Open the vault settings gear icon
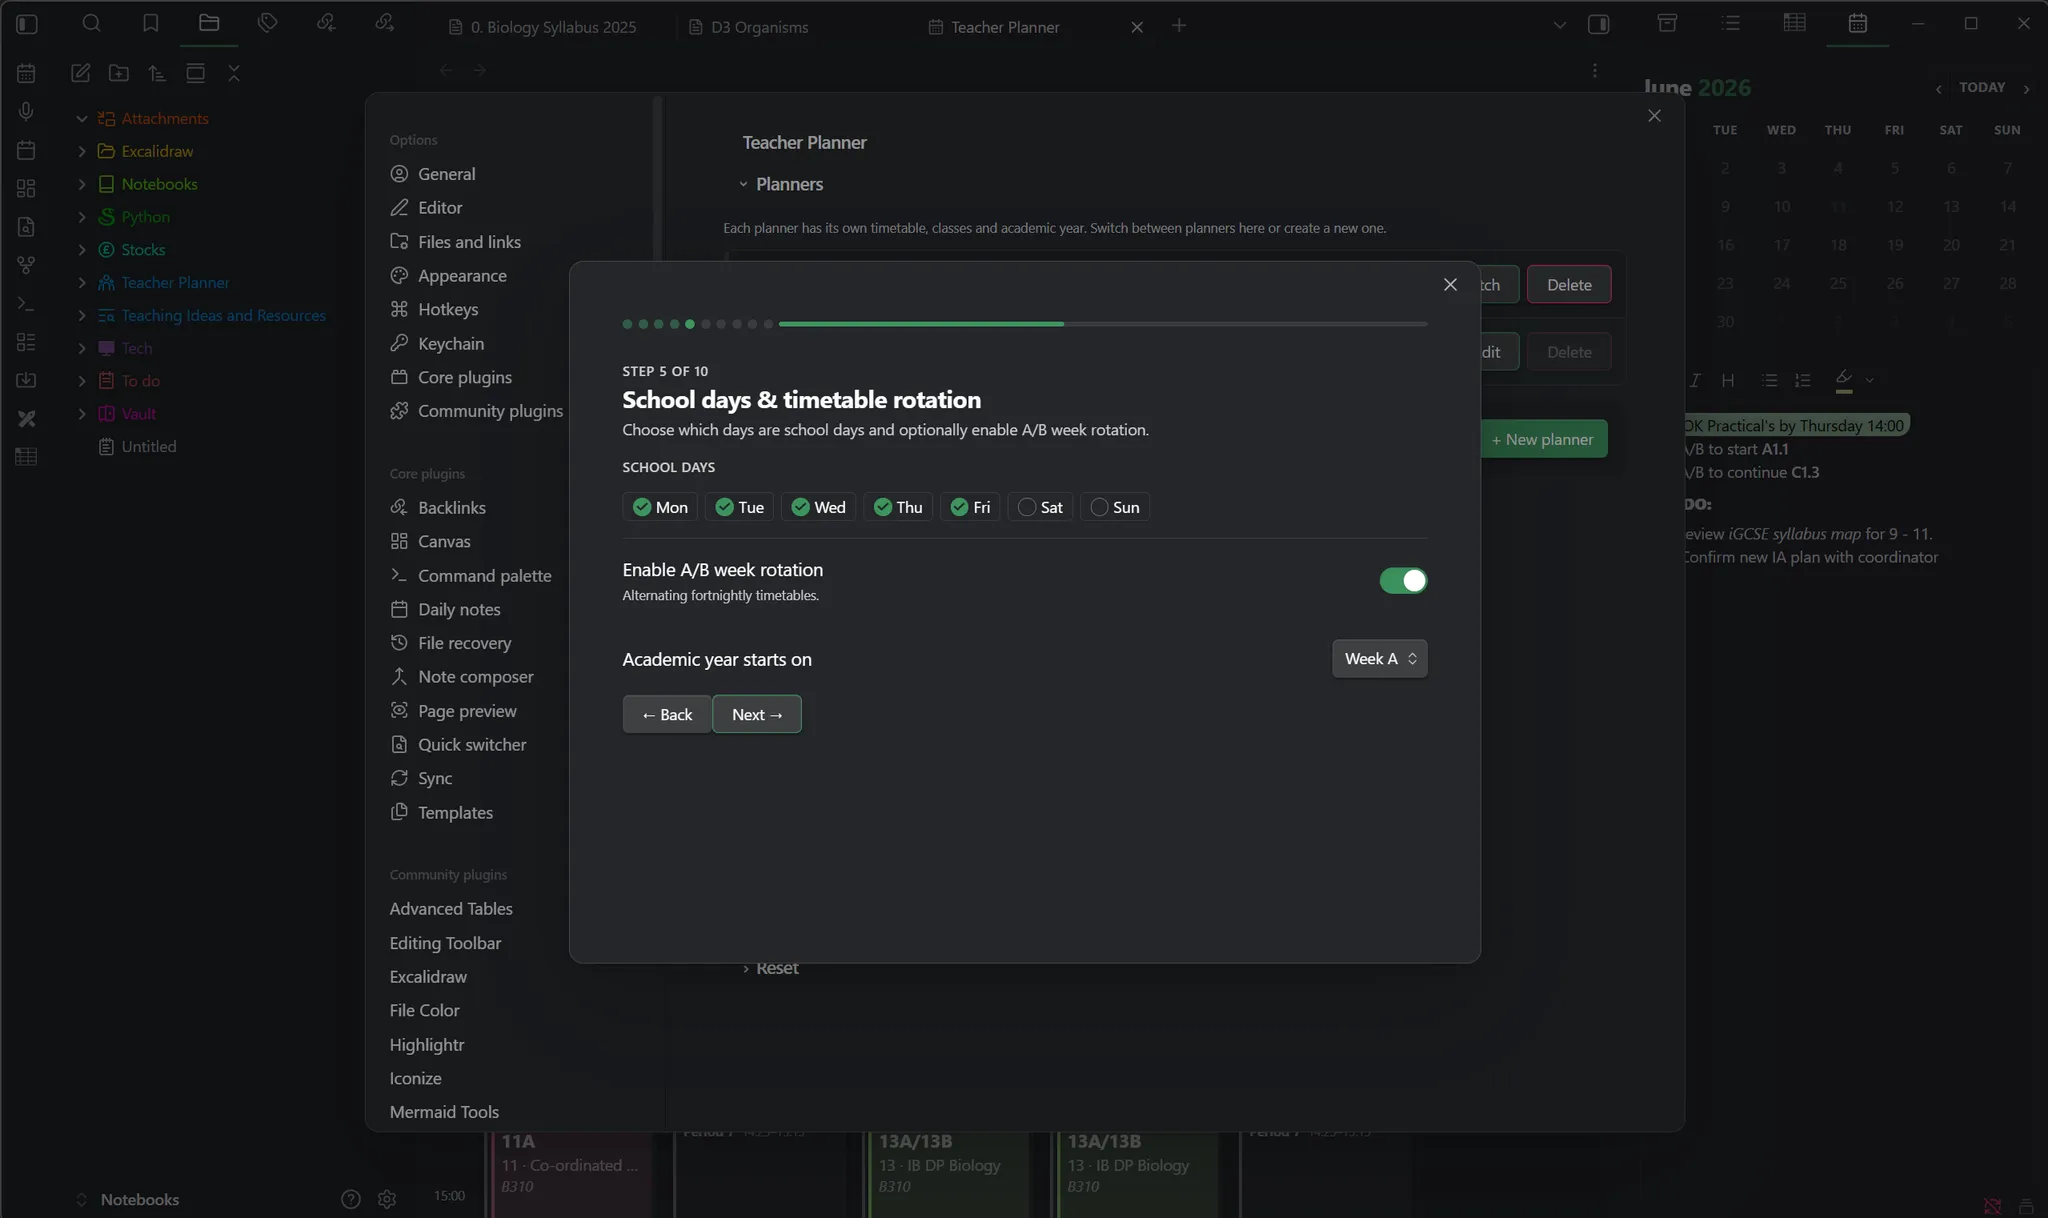2048x1218 pixels. pos(387,1199)
